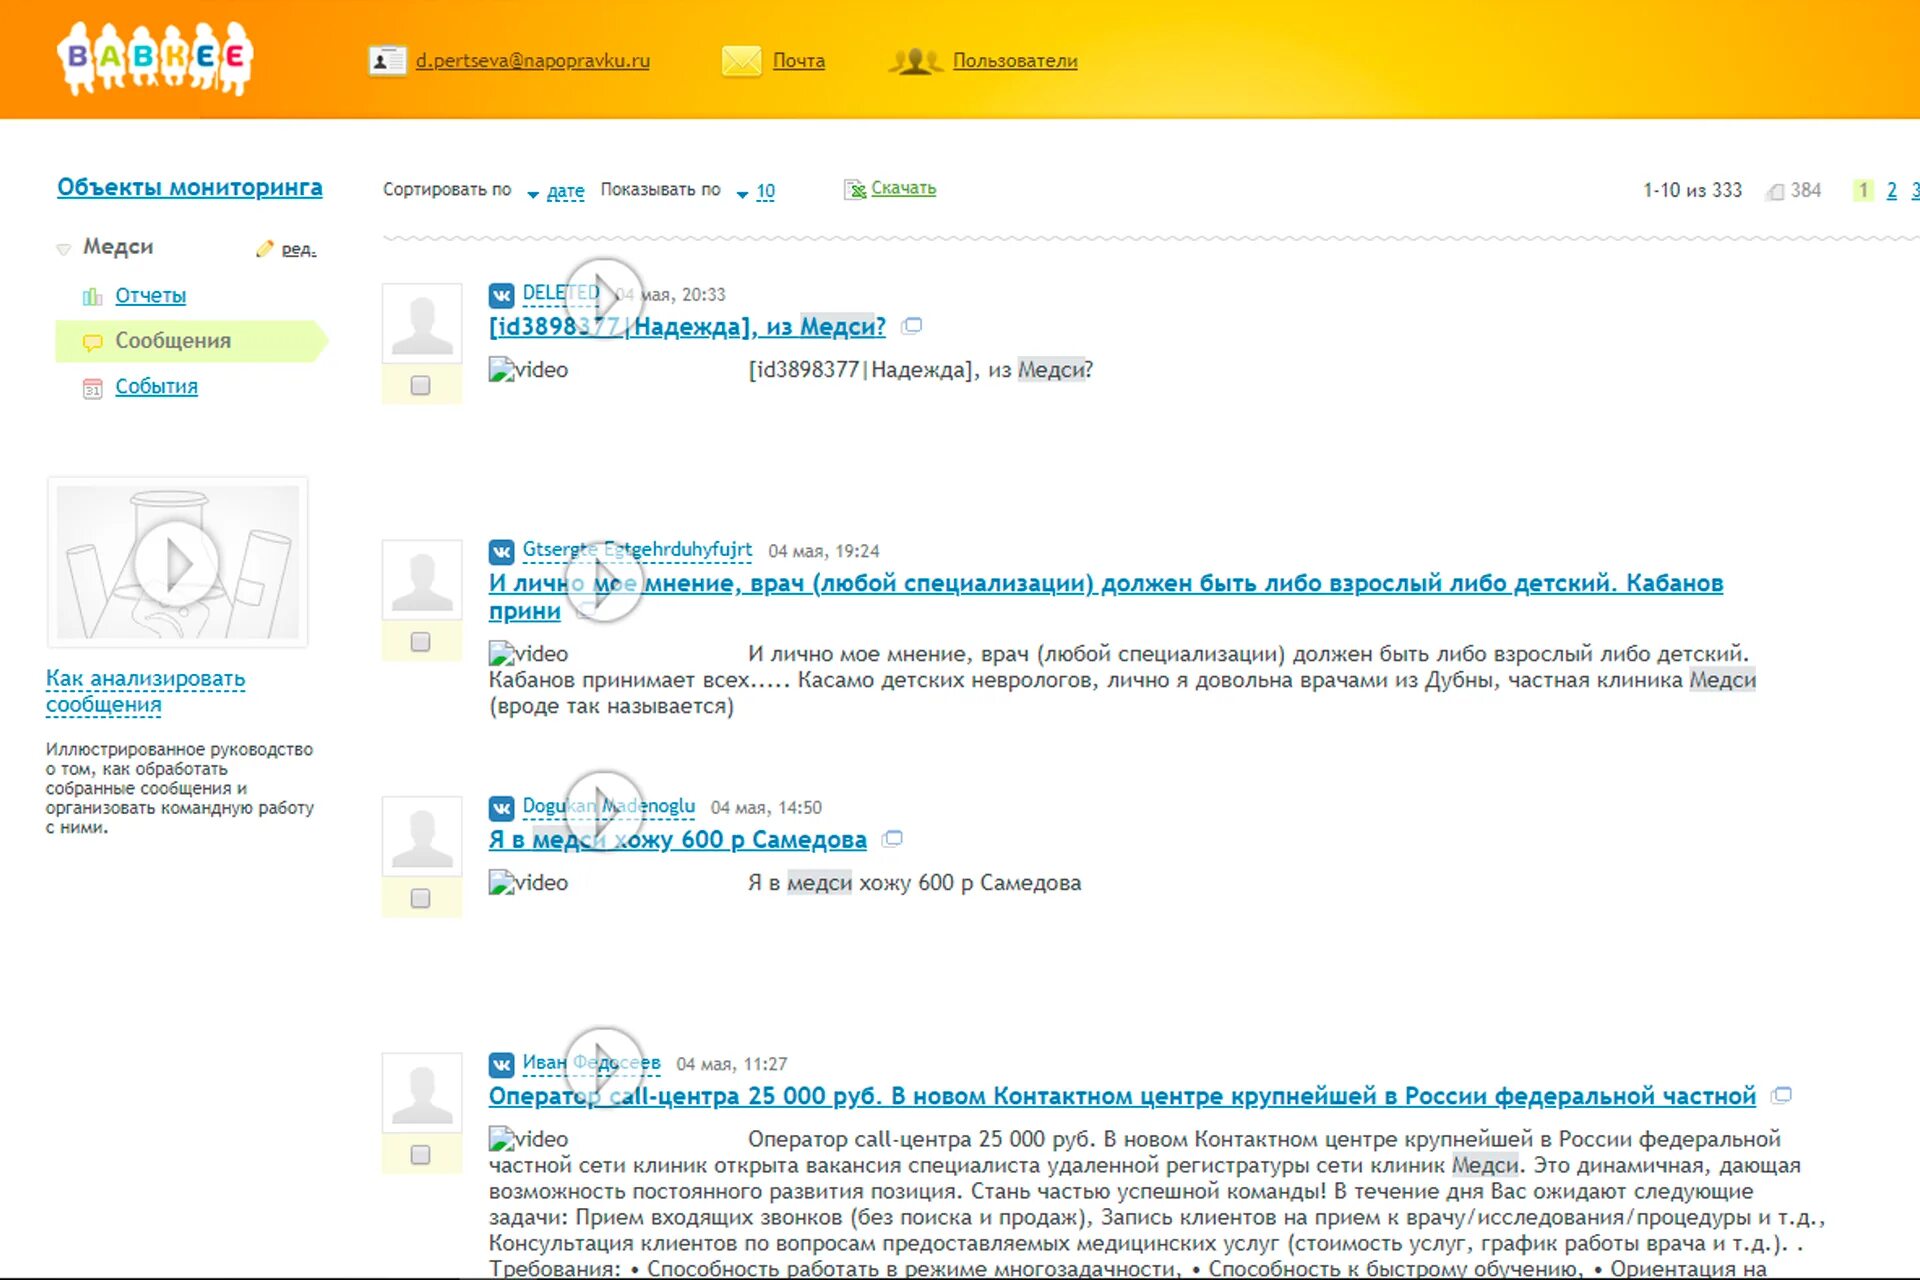Screen dimensions: 1920x1280
Task: Open the Пользователи link
Action: tap(1014, 61)
